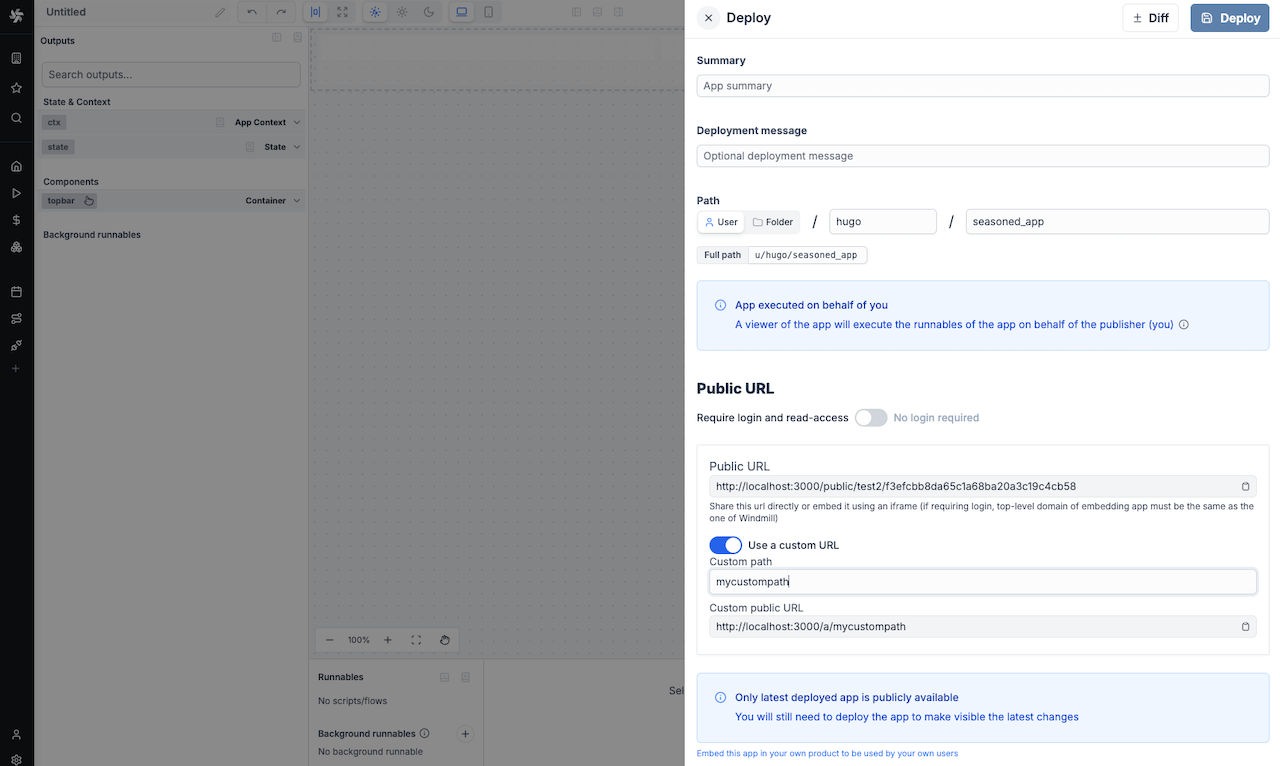
Task: Expand the topbar Container component
Action: pos(297,201)
